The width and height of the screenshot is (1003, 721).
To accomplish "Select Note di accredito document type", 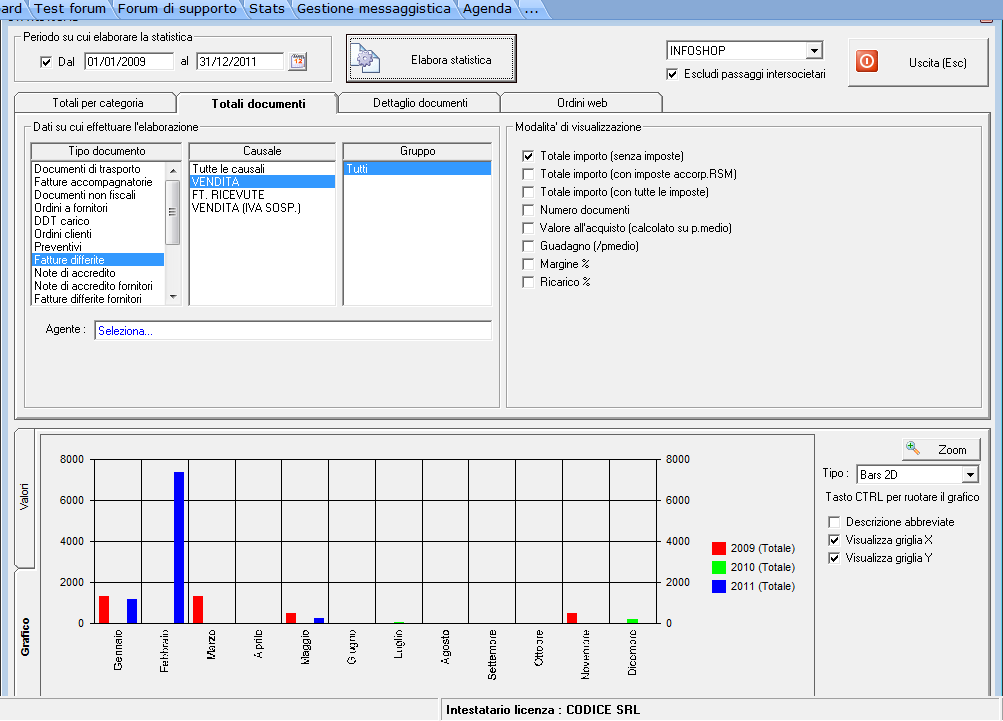I will [x=98, y=273].
